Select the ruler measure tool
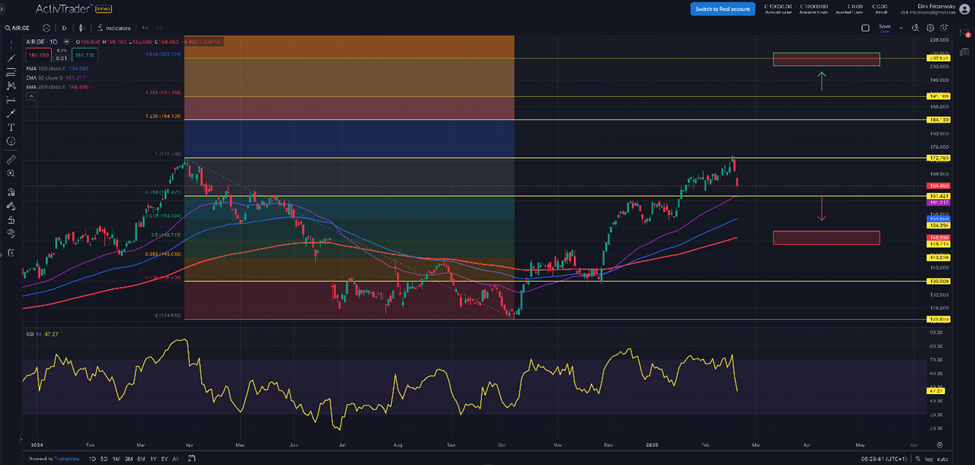Image resolution: width=975 pixels, height=465 pixels. point(11,159)
